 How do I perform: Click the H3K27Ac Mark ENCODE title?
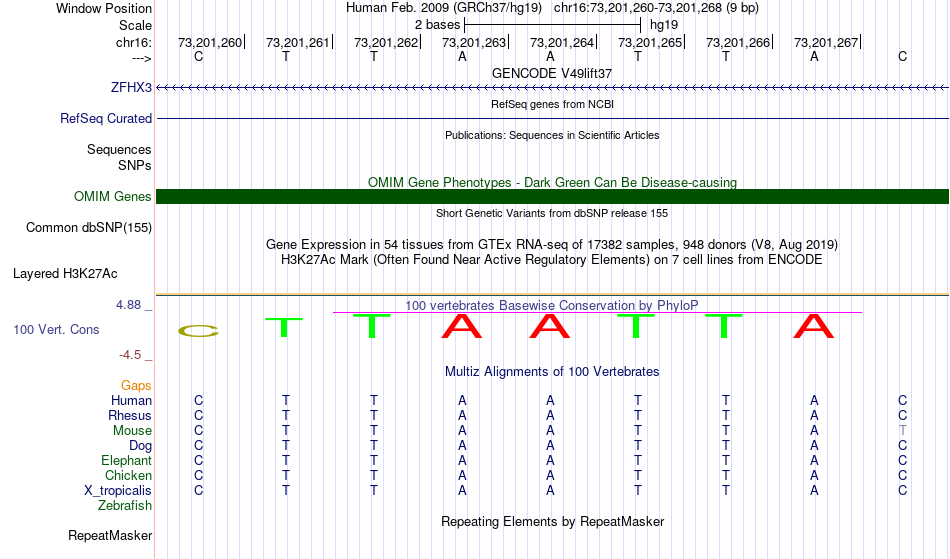[552, 260]
